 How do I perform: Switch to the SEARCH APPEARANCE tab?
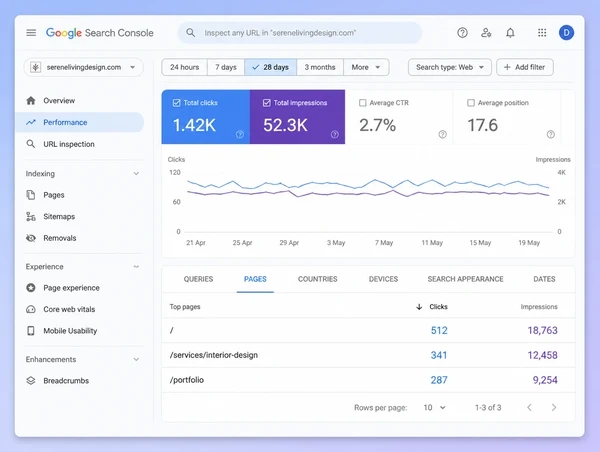[465, 279]
